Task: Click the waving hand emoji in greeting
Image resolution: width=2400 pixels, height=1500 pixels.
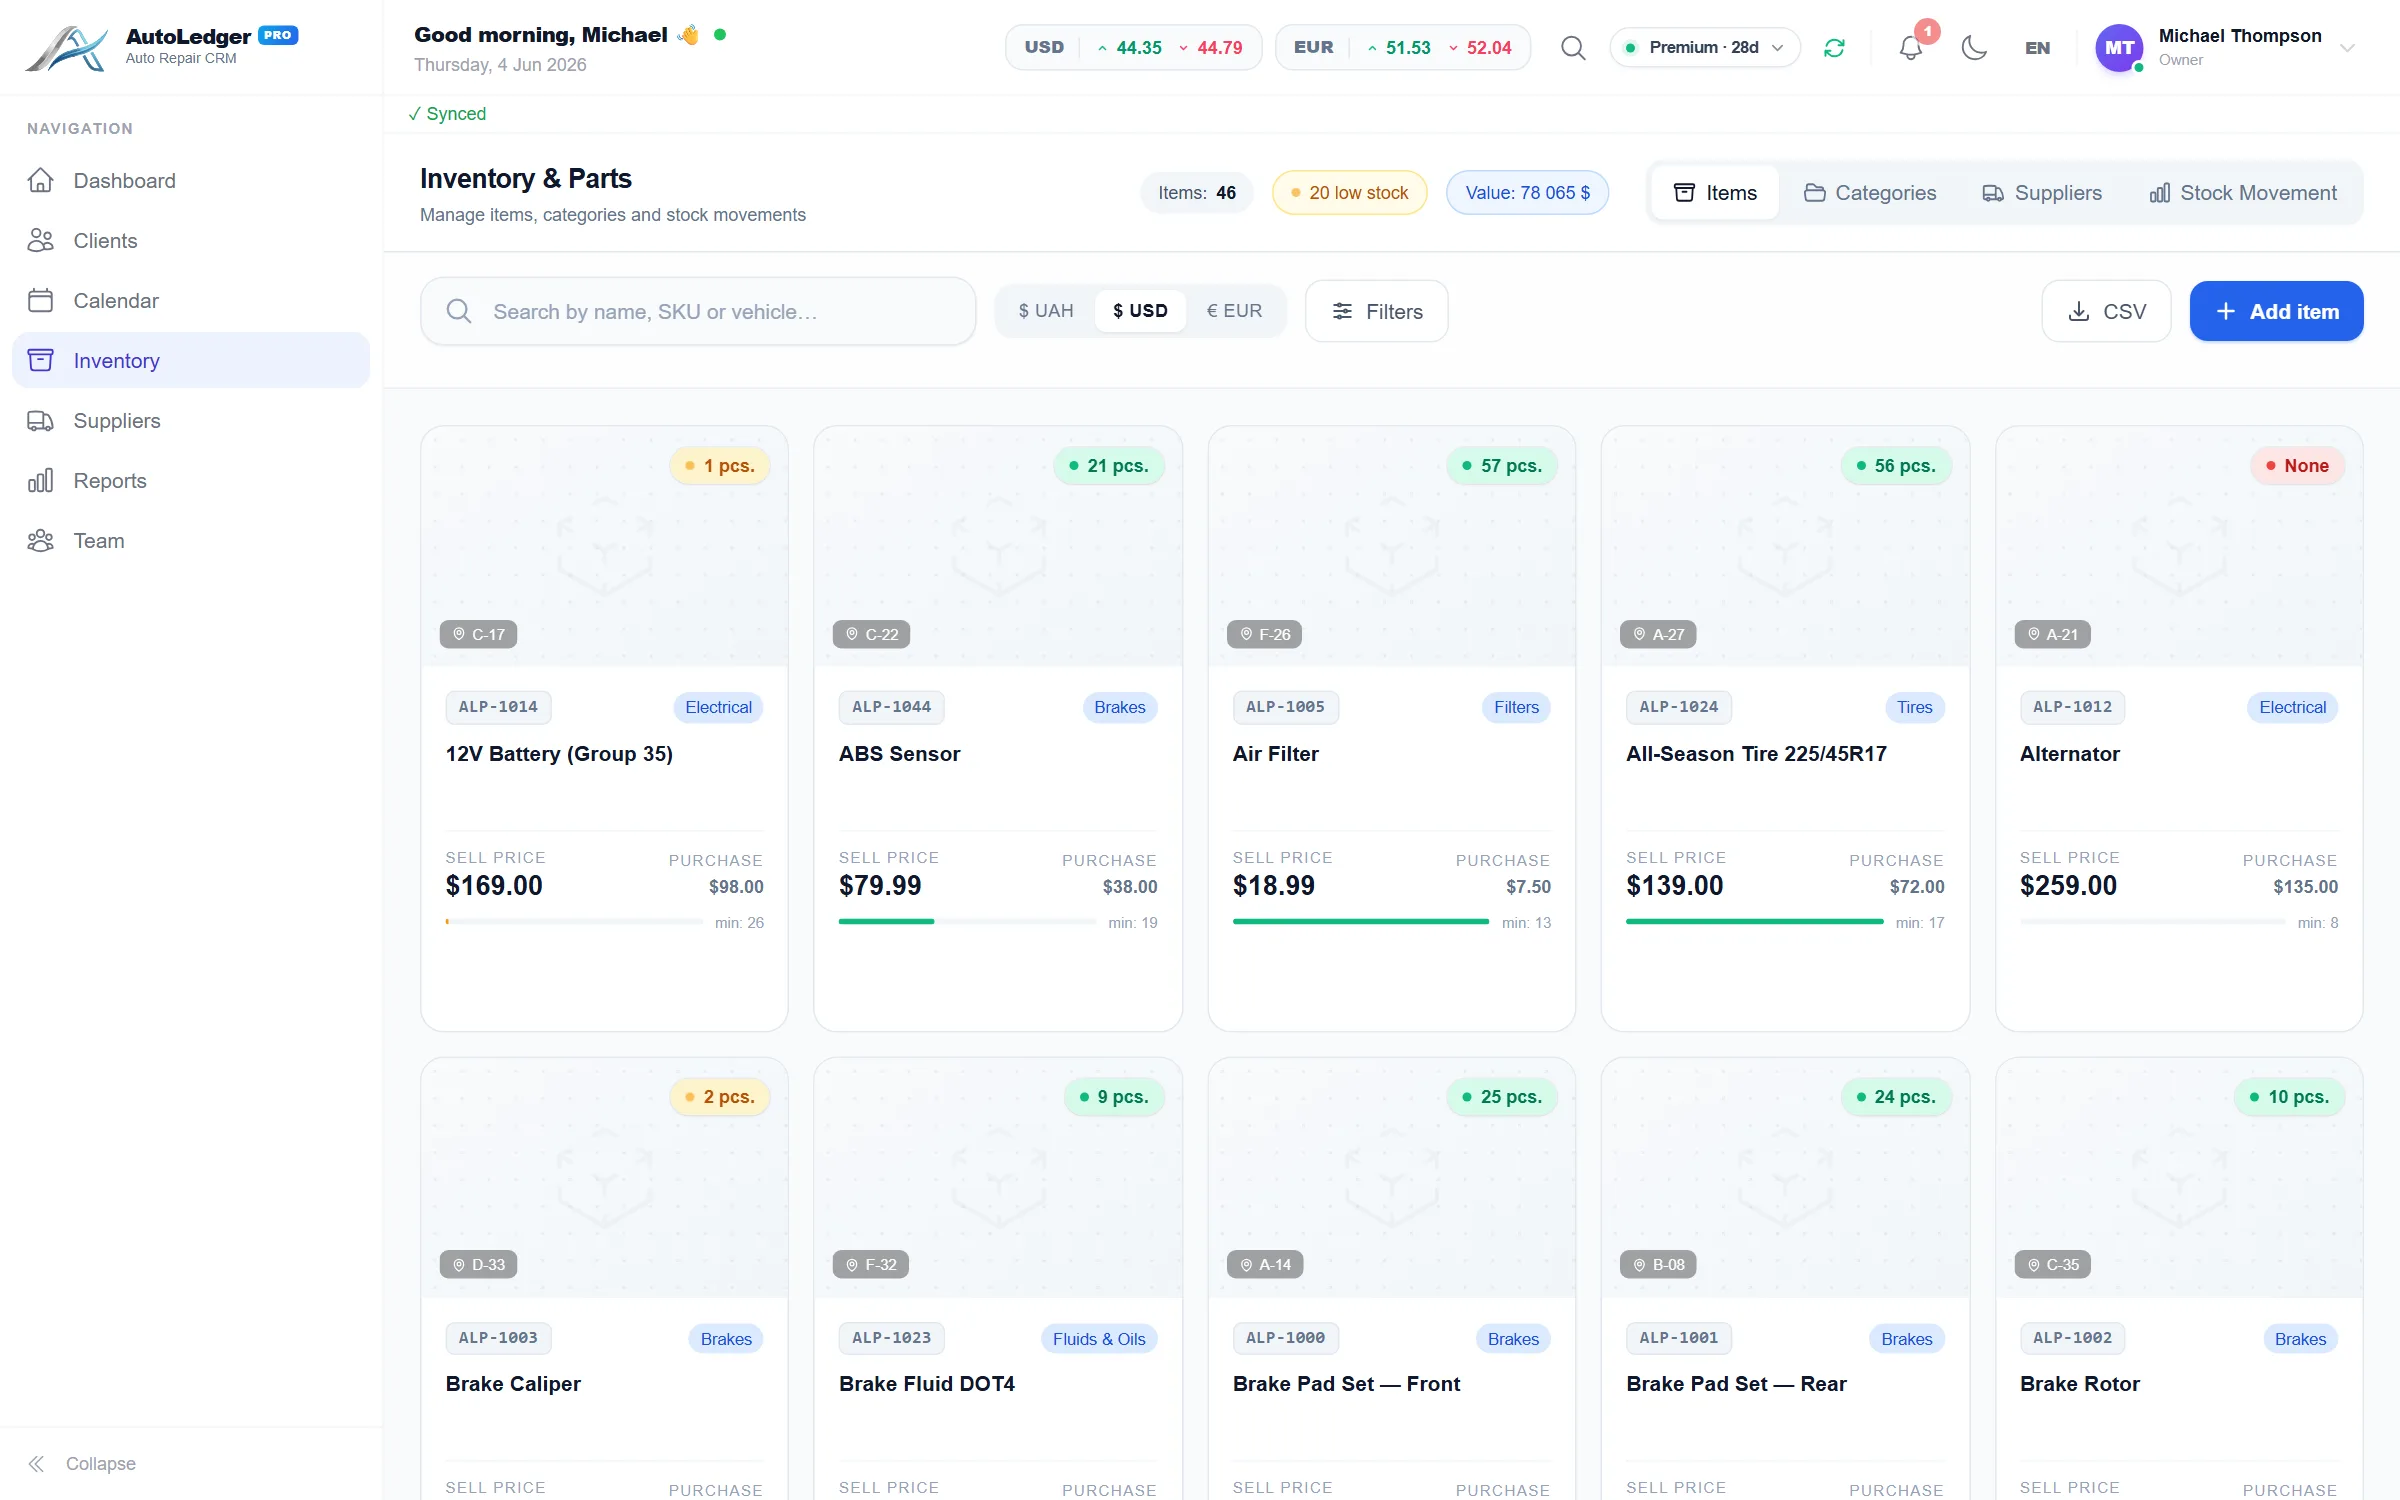Action: [687, 35]
